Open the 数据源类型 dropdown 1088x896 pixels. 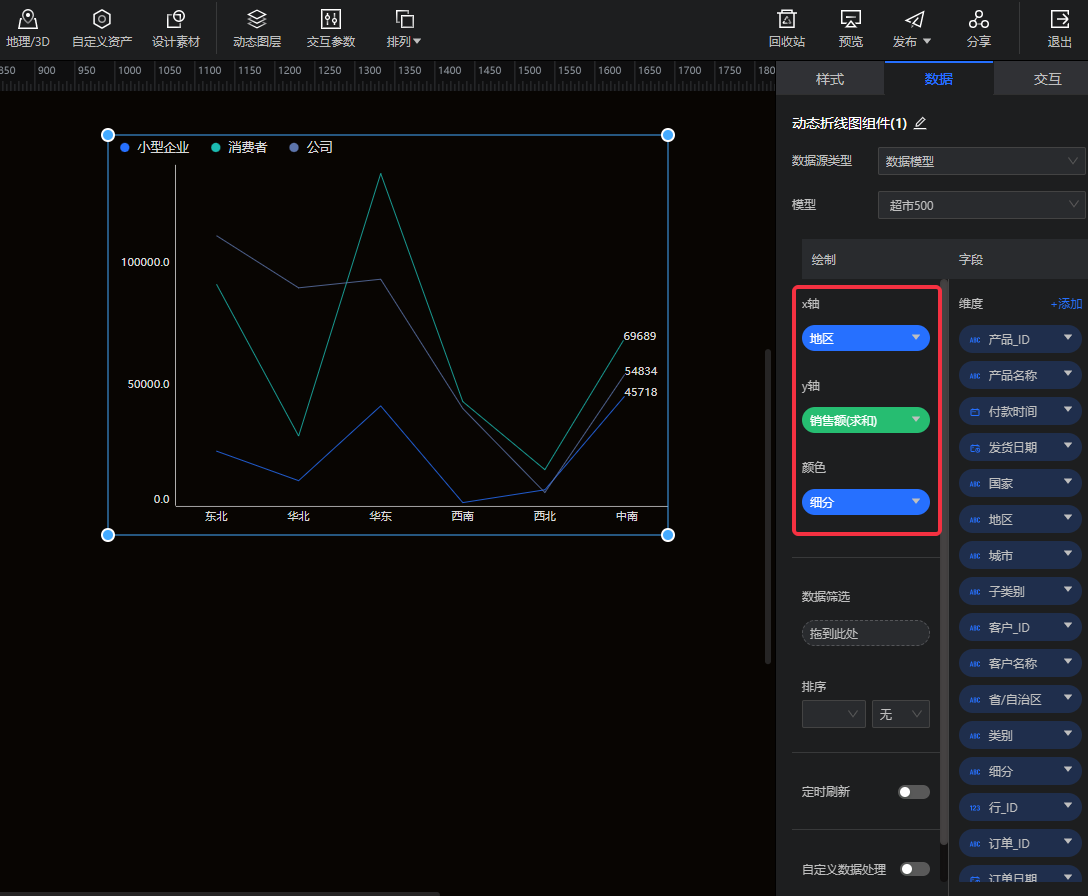pyautogui.click(x=981, y=161)
